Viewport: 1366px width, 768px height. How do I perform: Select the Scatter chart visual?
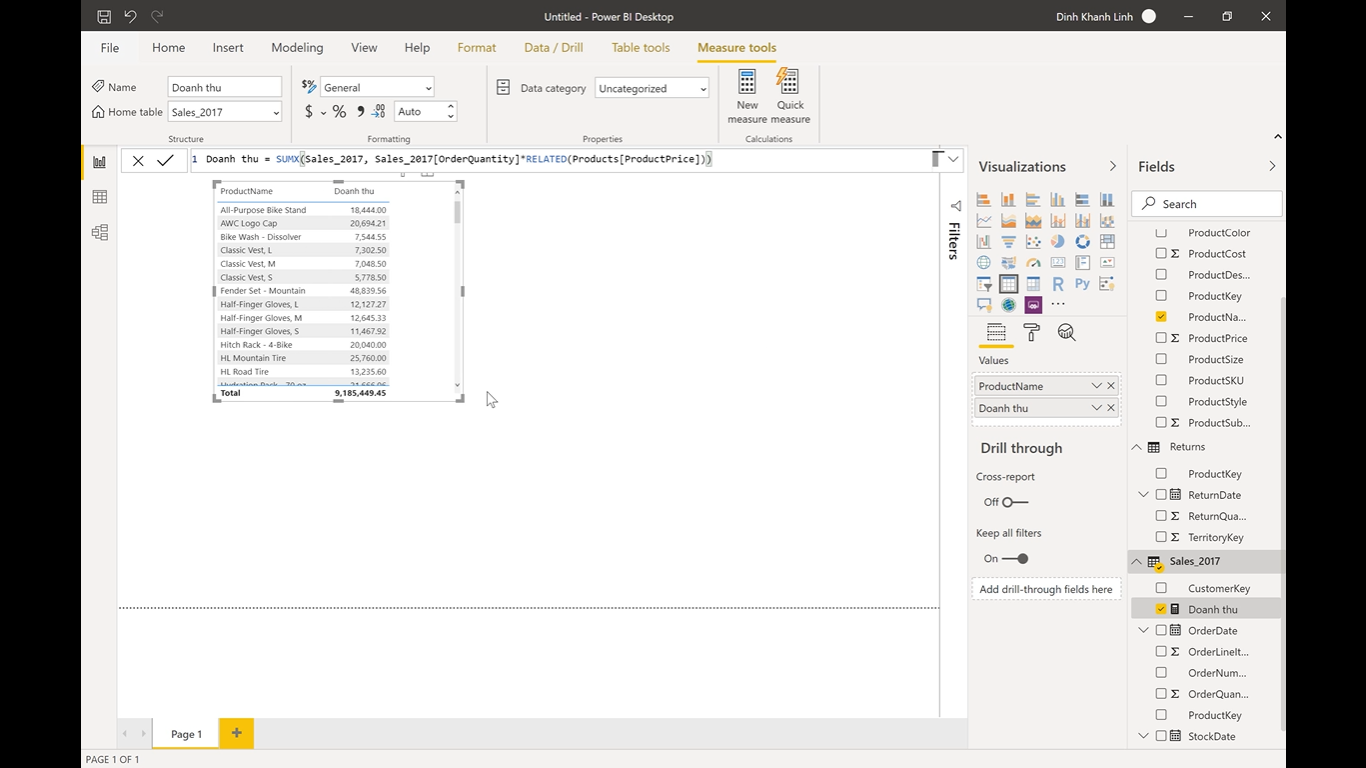(x=1033, y=242)
